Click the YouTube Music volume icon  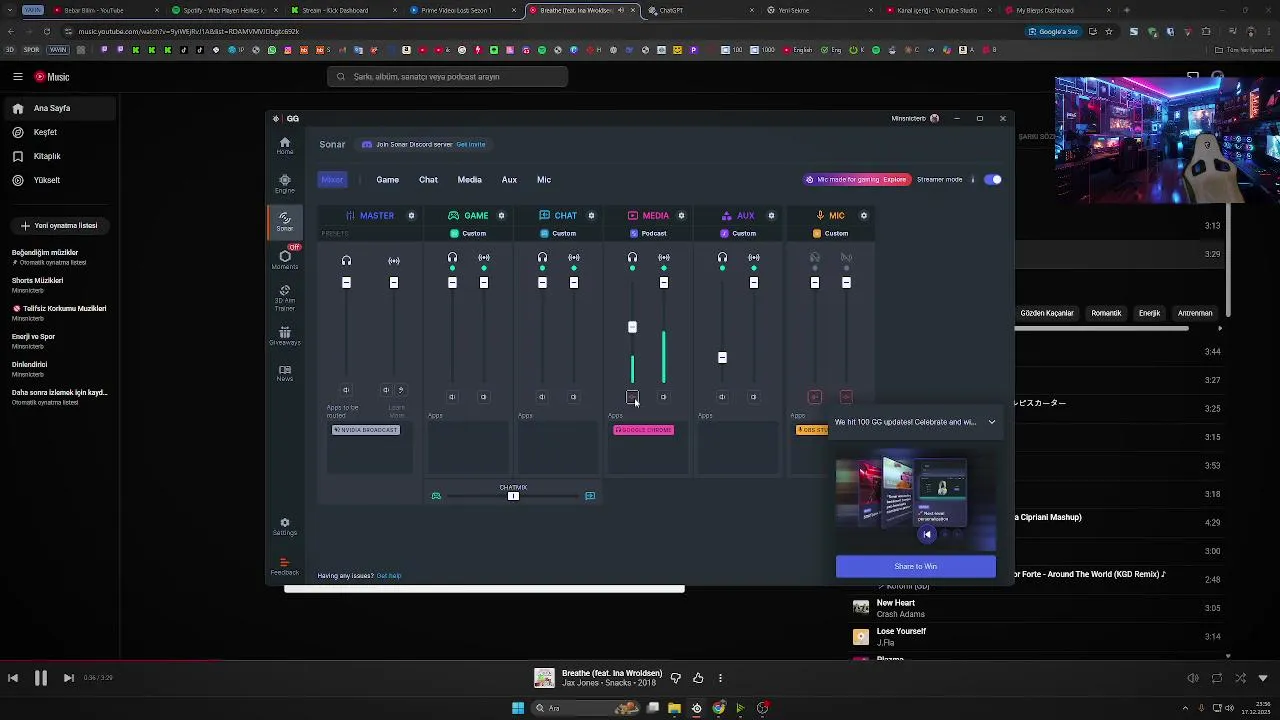click(x=1193, y=678)
